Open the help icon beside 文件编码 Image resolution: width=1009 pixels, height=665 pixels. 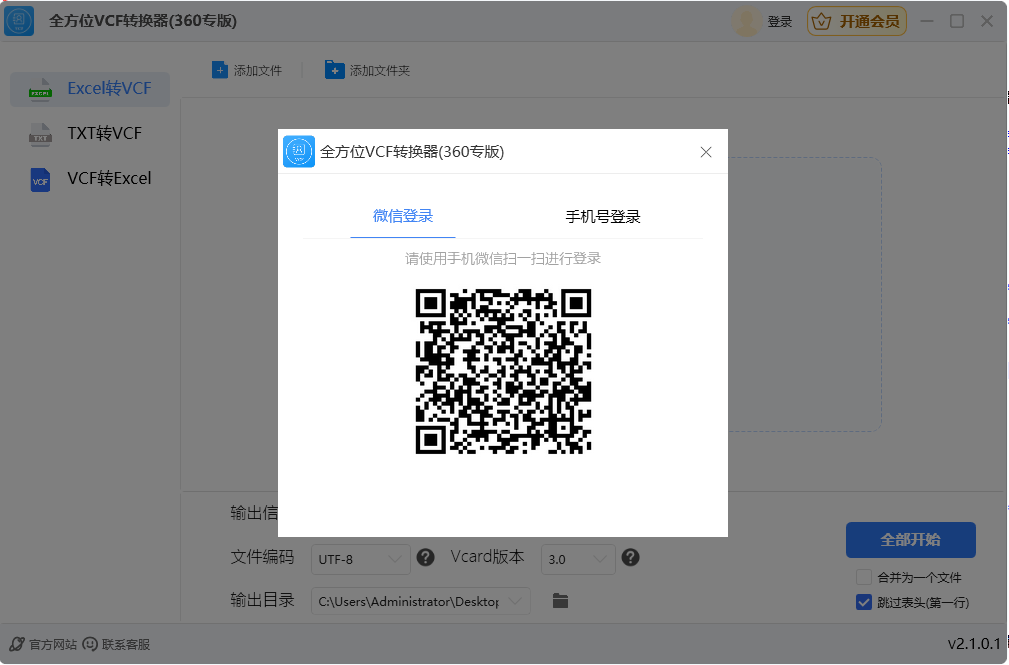pos(425,557)
